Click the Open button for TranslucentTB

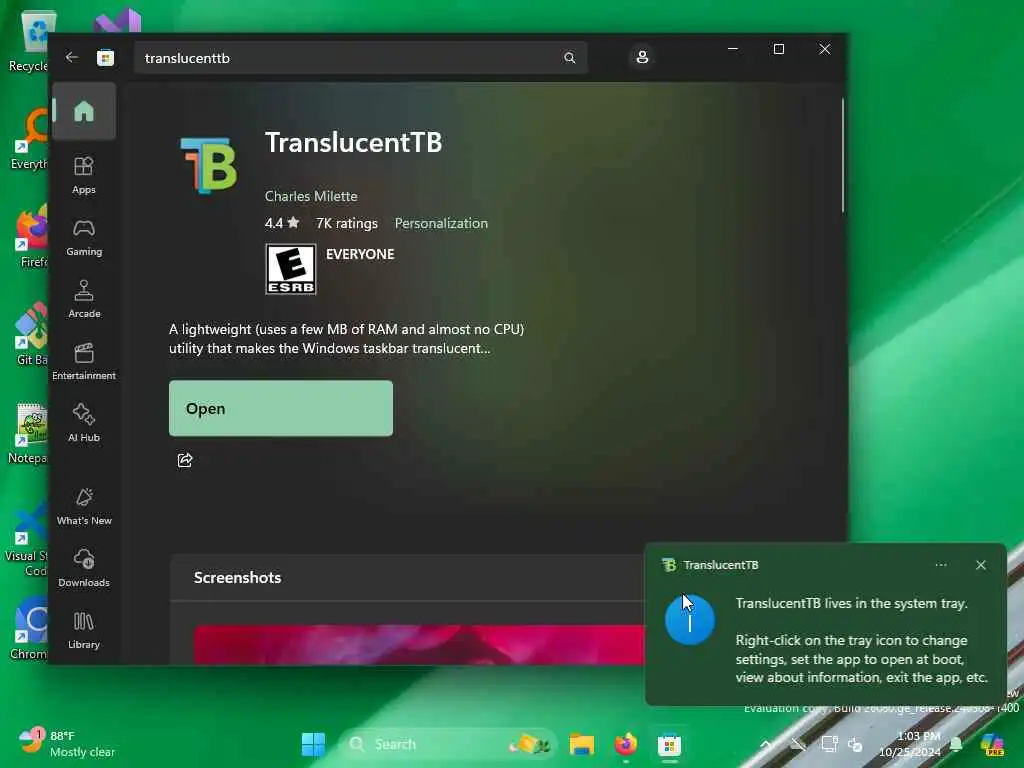[281, 408]
